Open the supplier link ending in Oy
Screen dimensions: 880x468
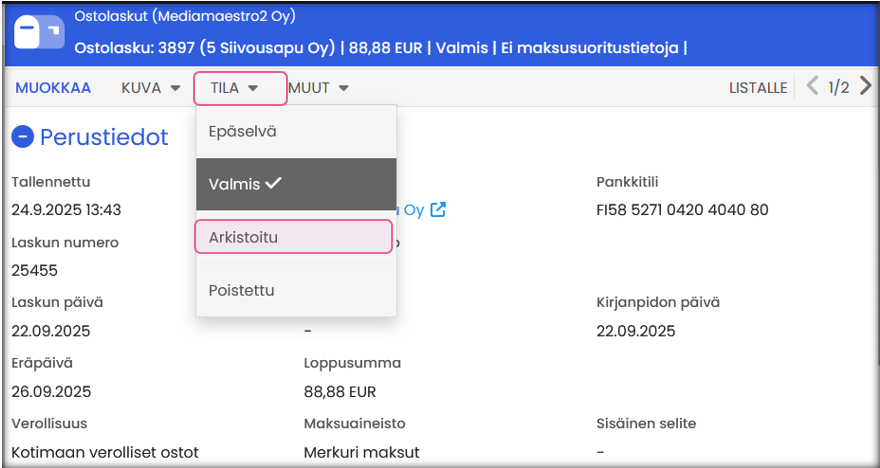point(412,210)
